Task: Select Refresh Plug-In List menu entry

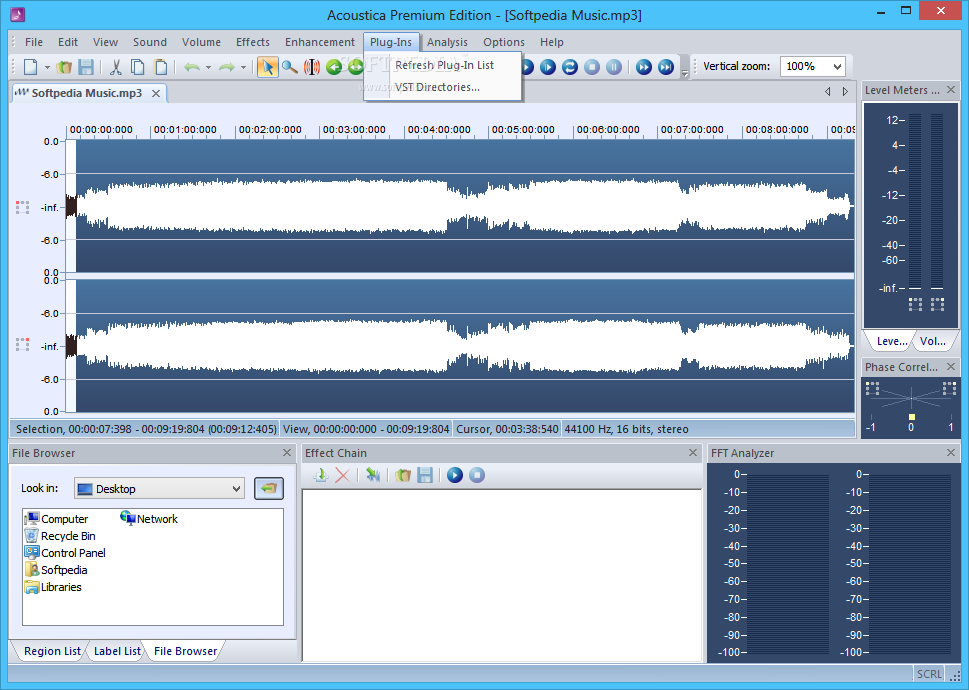Action: [444, 65]
